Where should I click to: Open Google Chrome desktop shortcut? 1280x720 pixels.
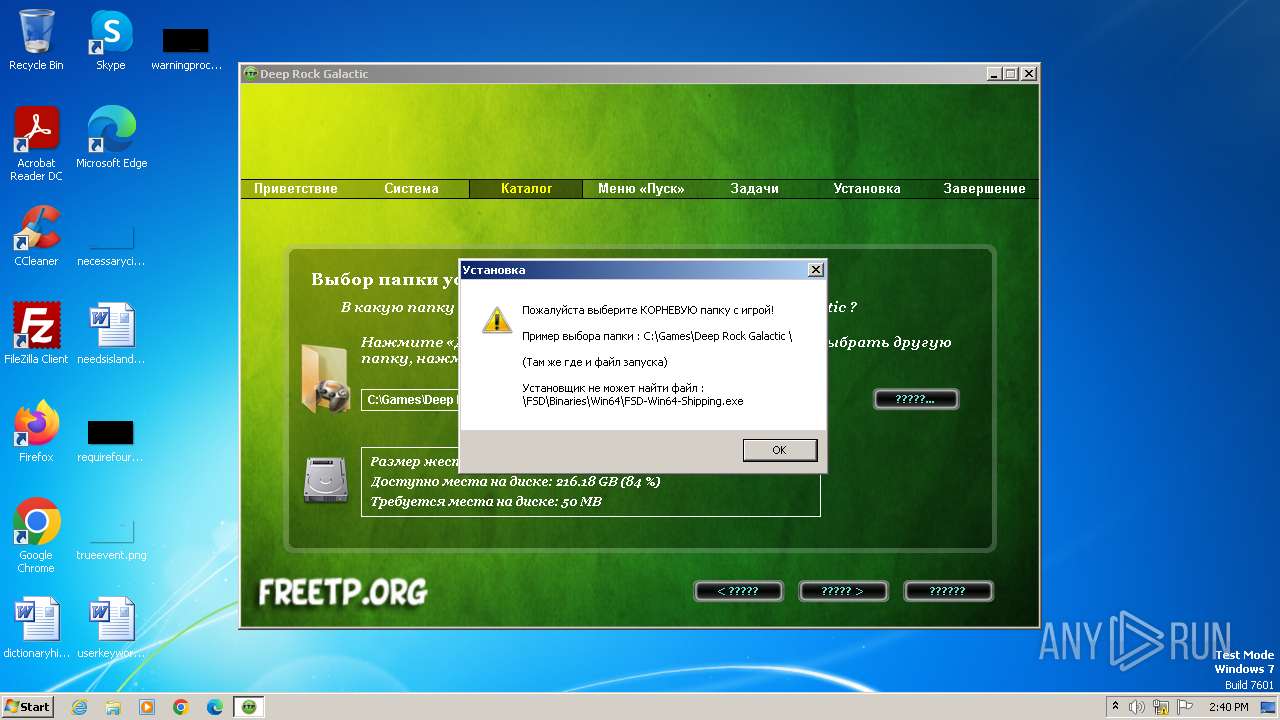pos(36,536)
